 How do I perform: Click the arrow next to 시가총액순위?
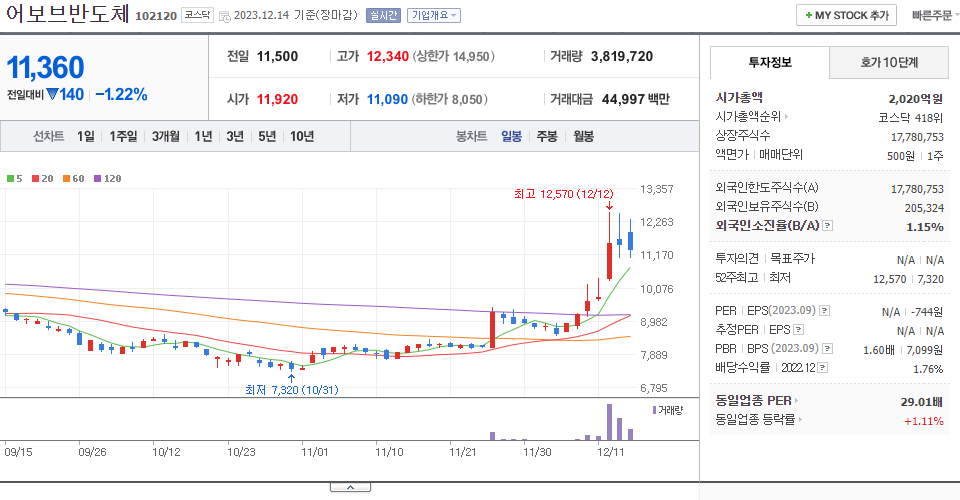pyautogui.click(x=786, y=116)
